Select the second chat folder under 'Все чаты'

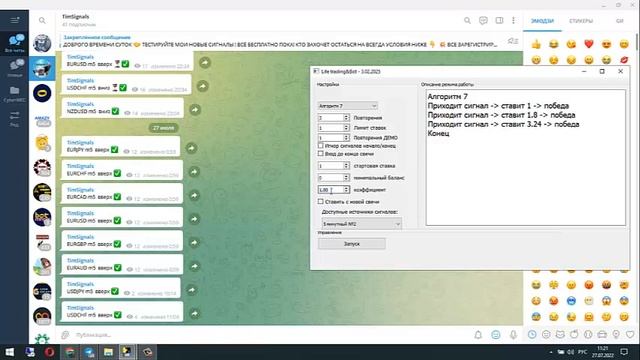15,68
